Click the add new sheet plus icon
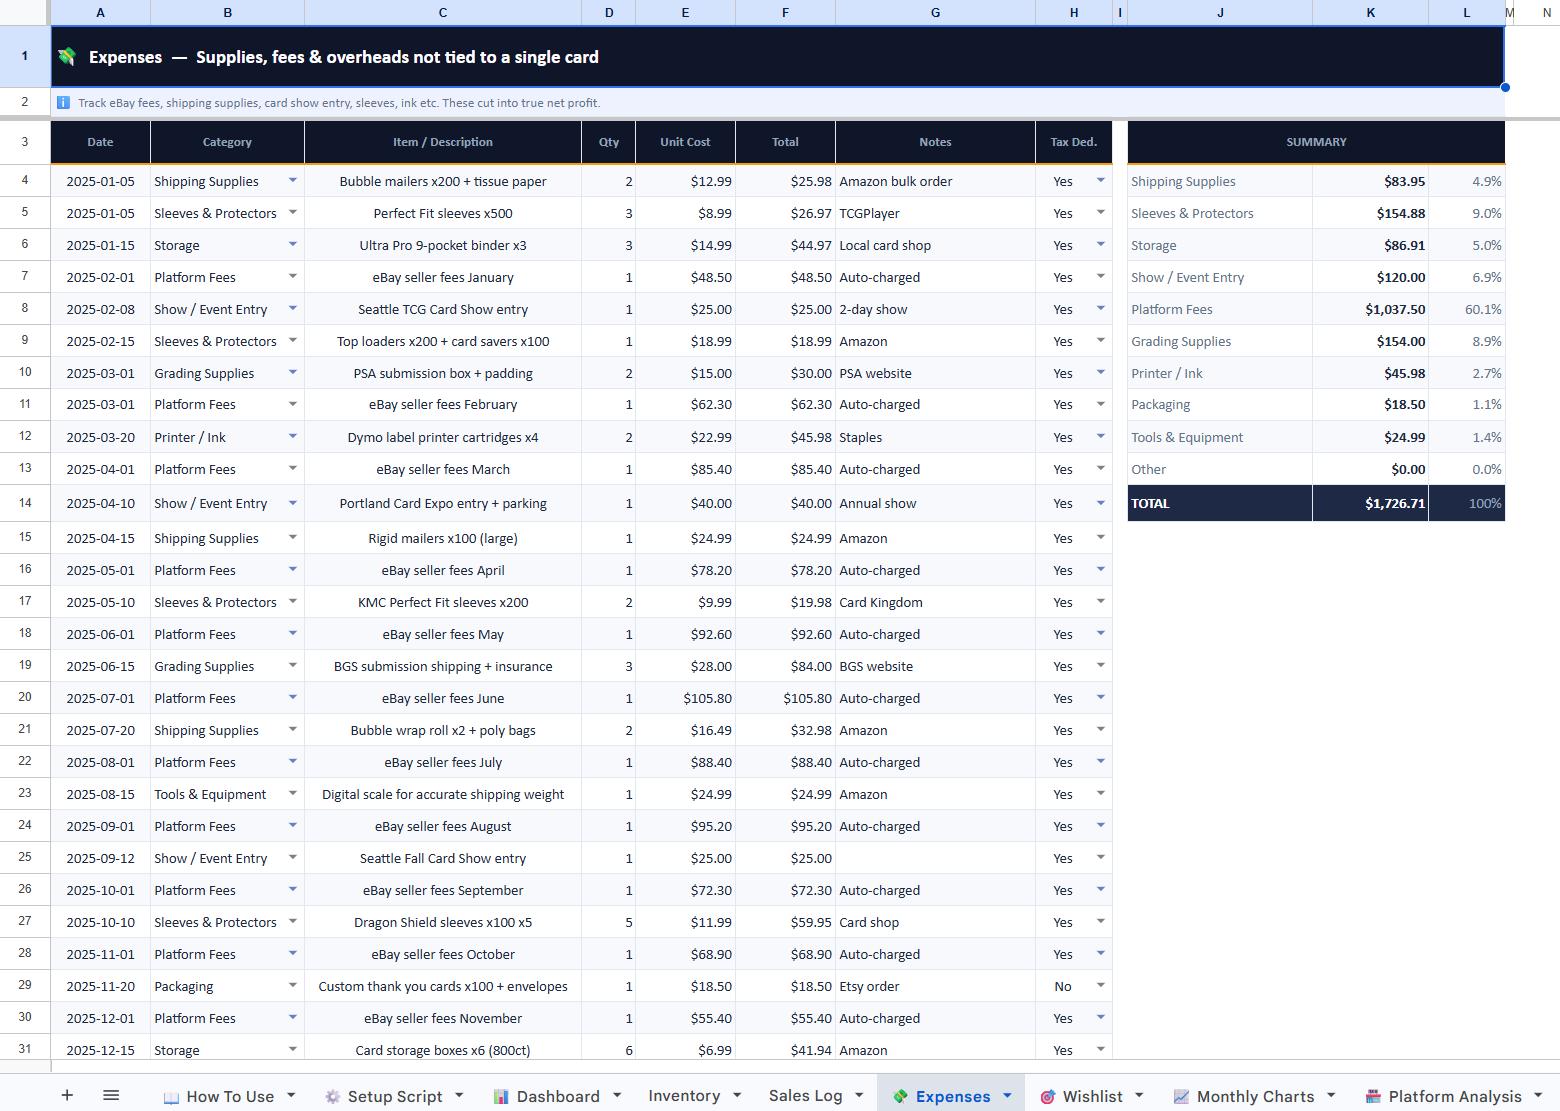Screen dimensions: 1560x1111 point(67,1095)
